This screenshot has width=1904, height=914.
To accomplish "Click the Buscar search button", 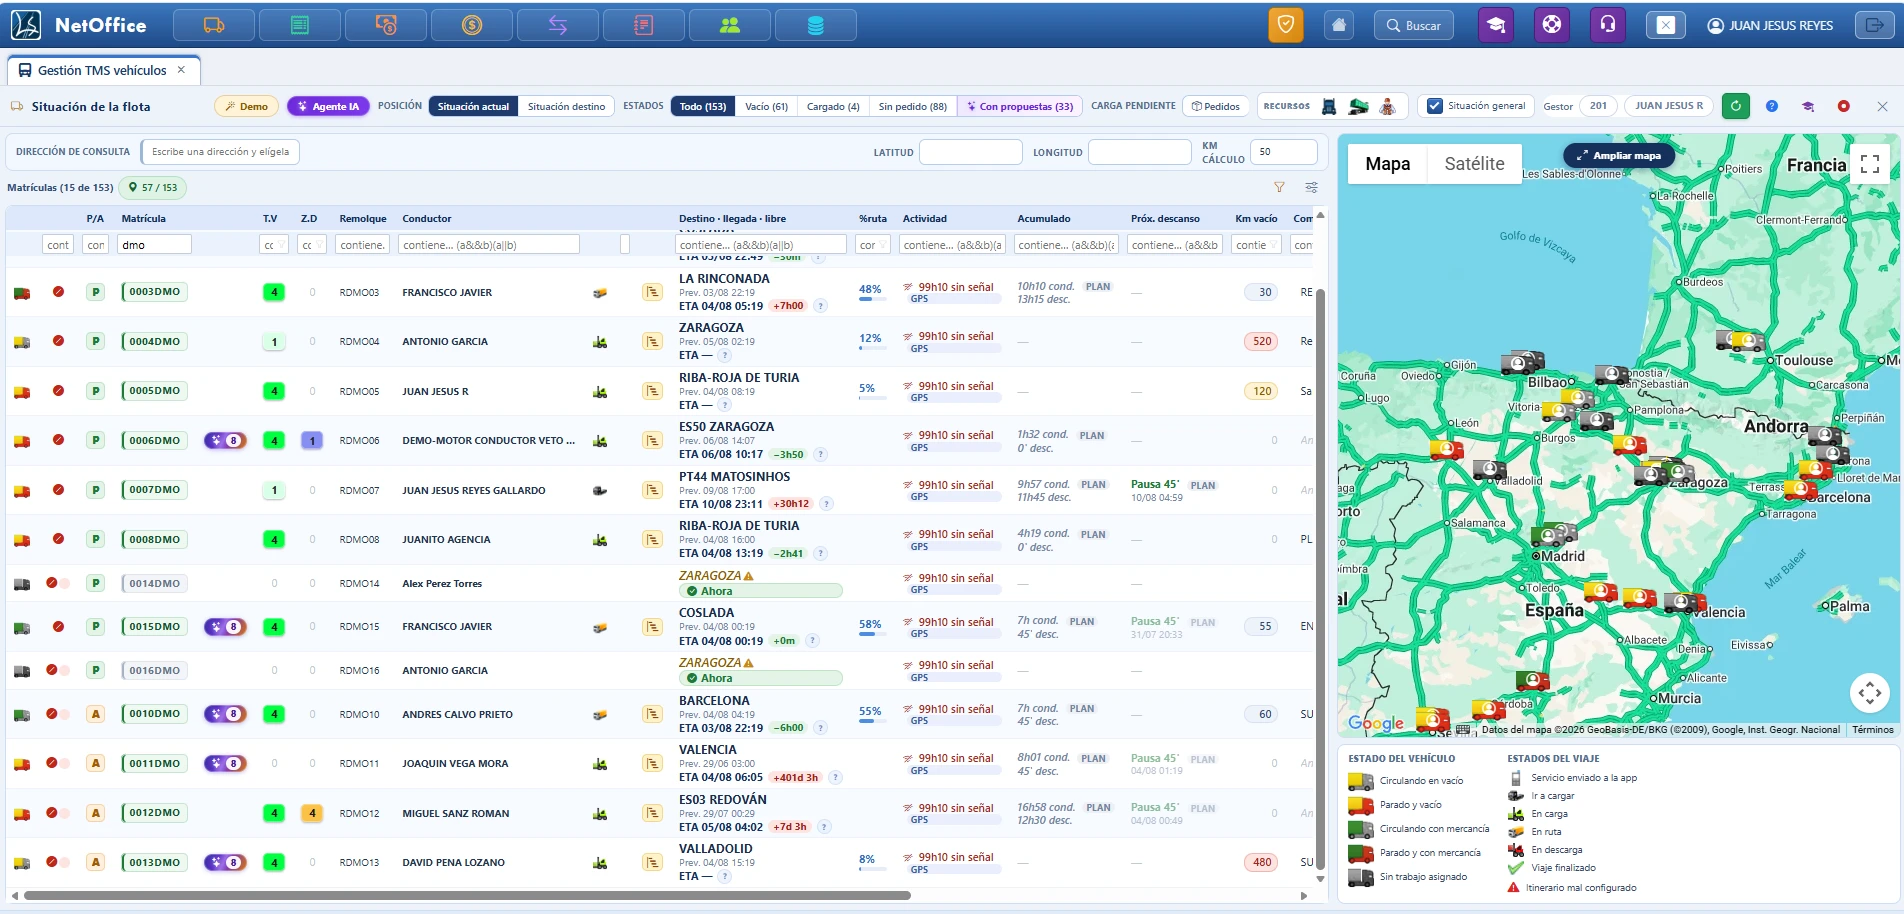I will click(x=1414, y=25).
